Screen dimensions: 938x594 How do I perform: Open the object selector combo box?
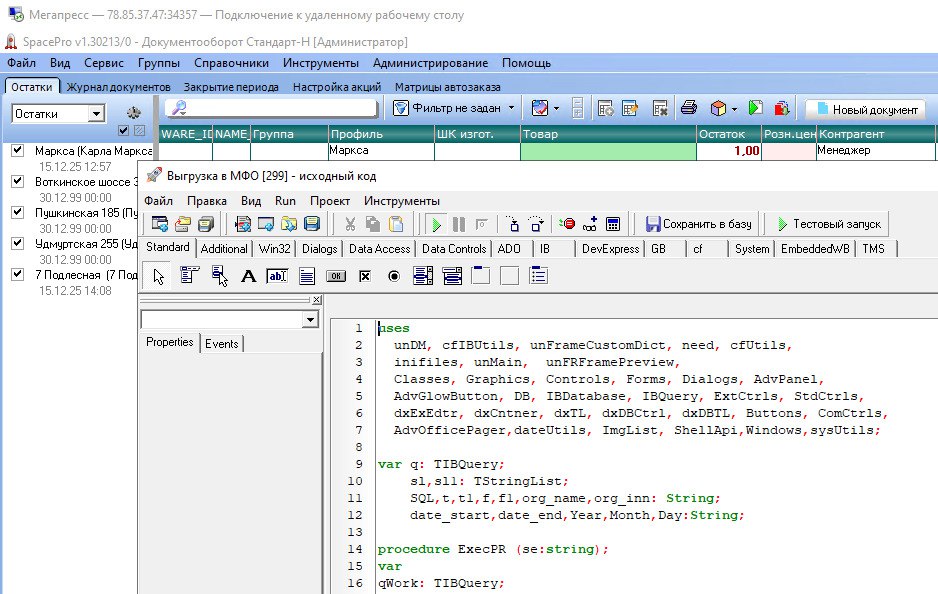(309, 320)
